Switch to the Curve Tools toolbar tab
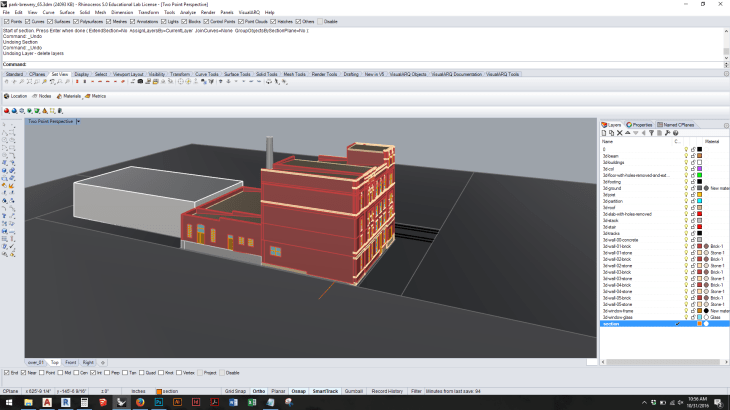This screenshot has width=730, height=410. [x=207, y=74]
